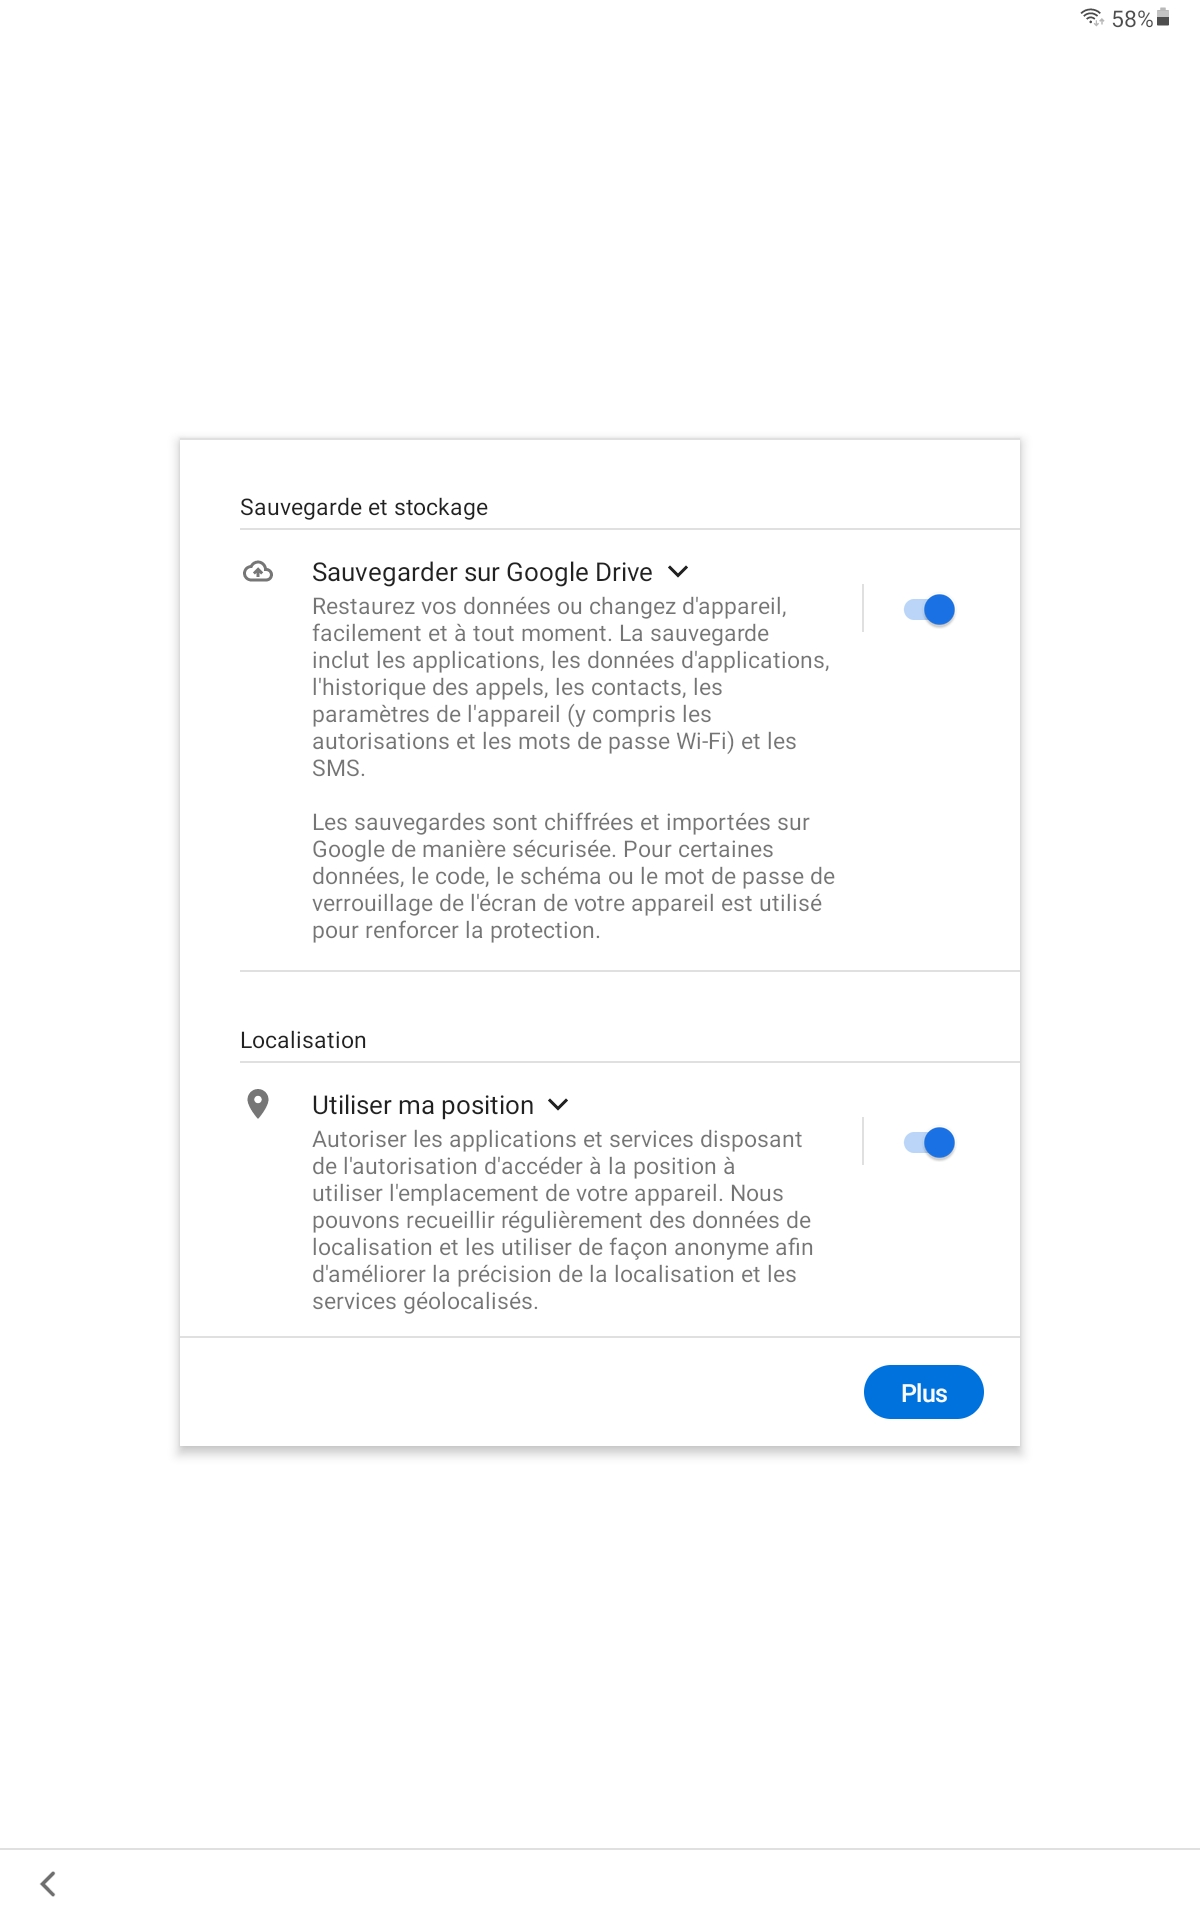Click vertical divider beside Google Drive toggle
The image size is (1200, 1920).
[863, 608]
